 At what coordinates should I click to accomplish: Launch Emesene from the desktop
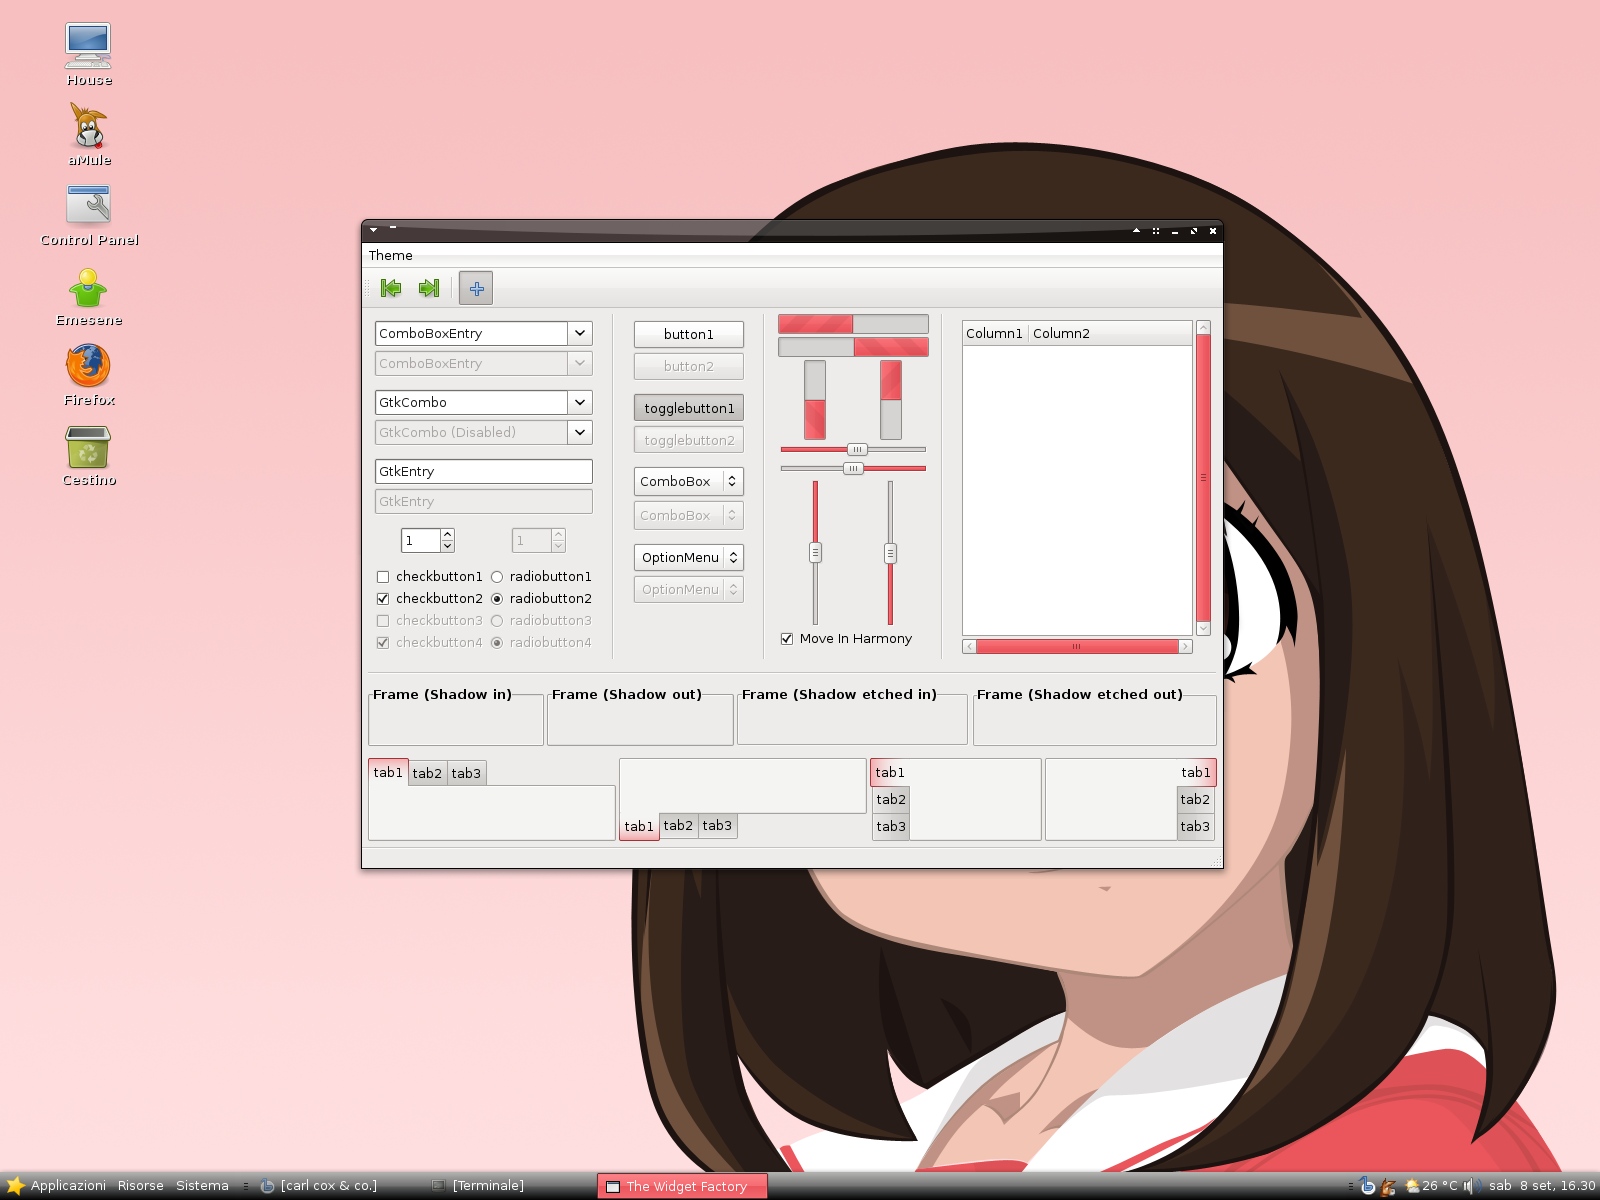(89, 296)
